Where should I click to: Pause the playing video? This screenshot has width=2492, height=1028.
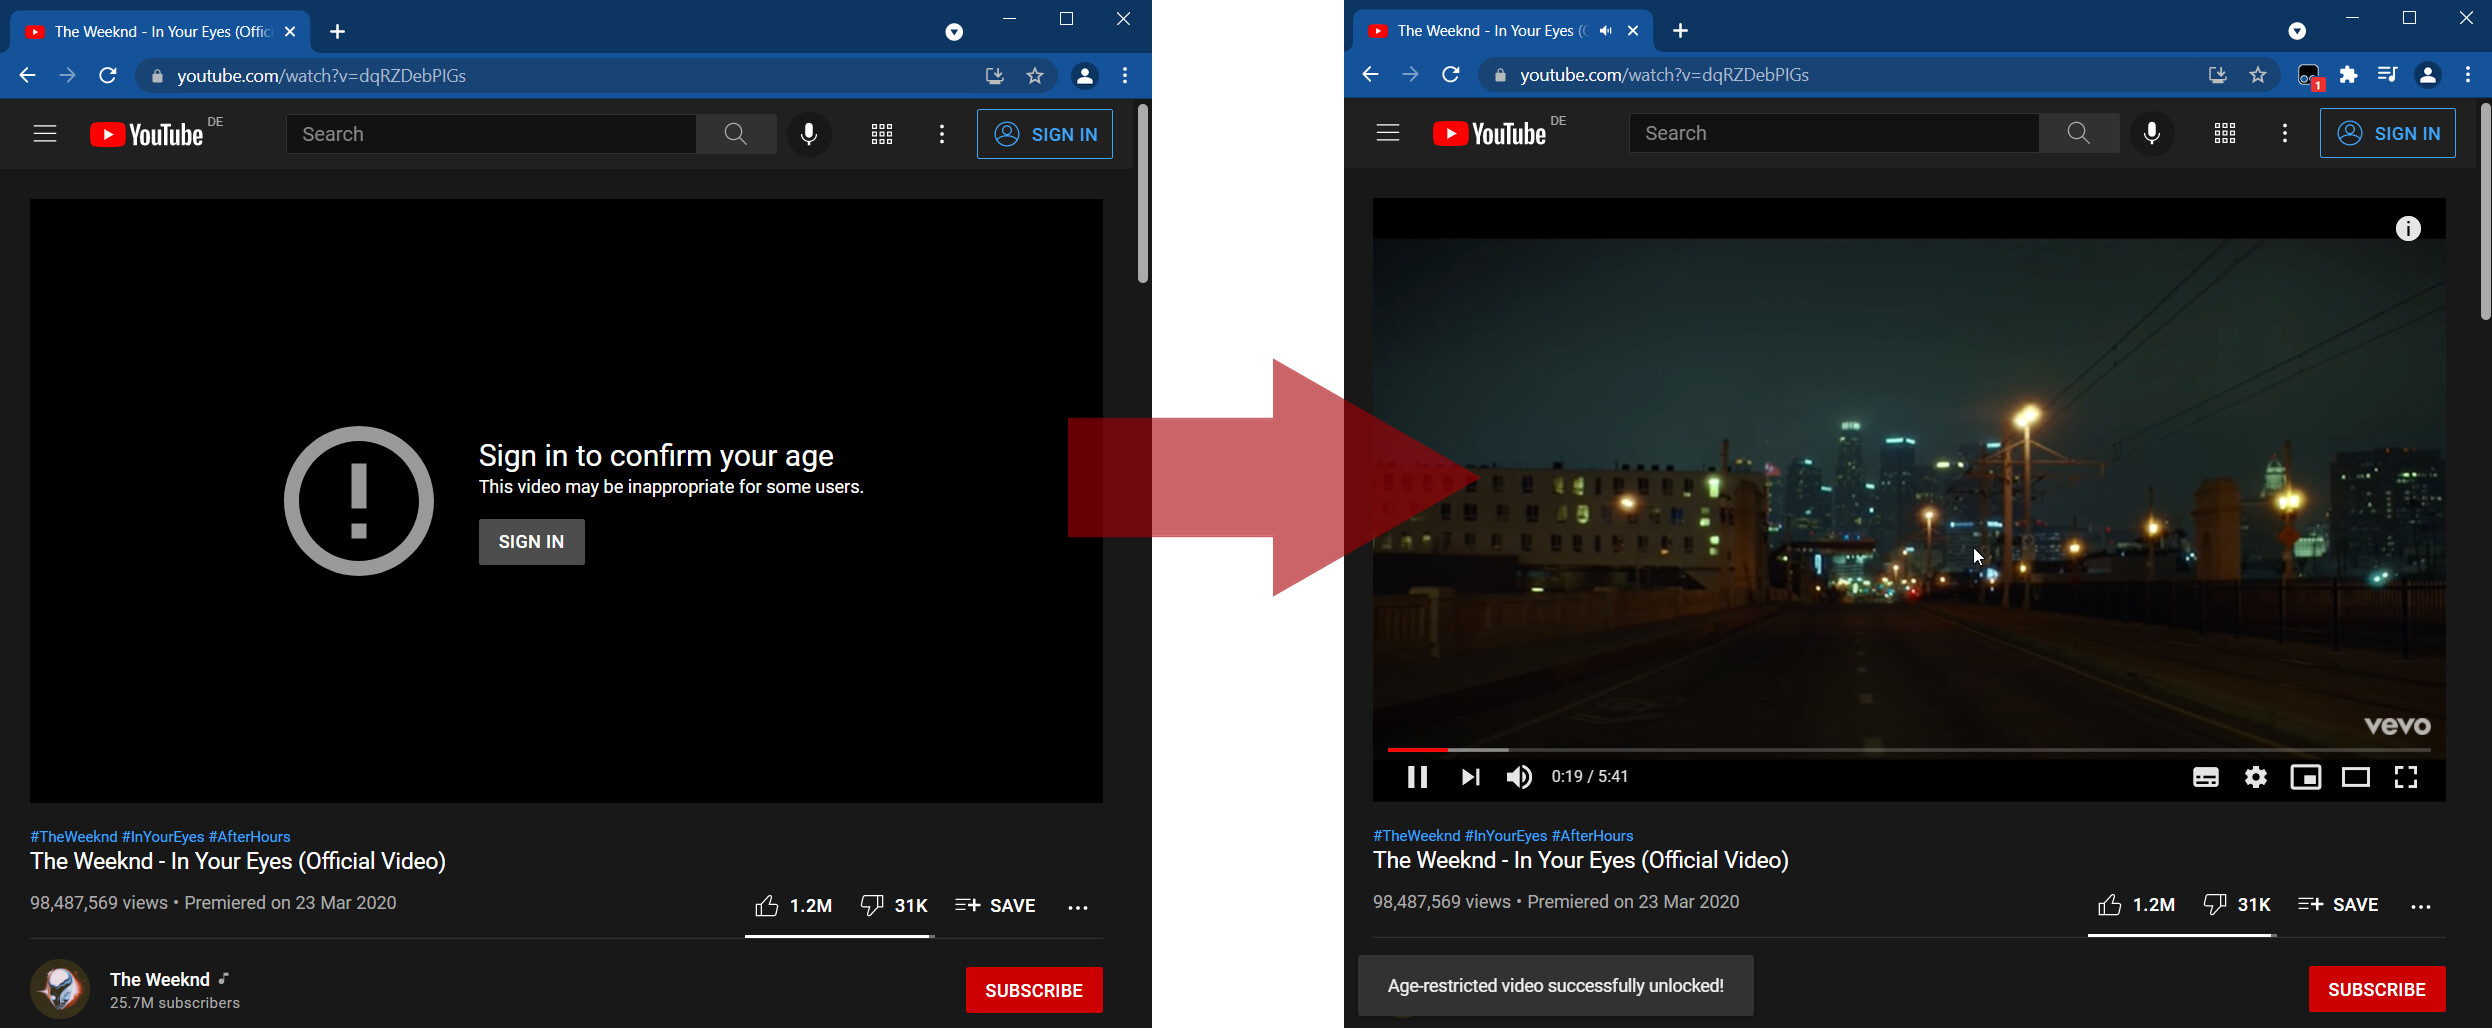coord(1417,777)
